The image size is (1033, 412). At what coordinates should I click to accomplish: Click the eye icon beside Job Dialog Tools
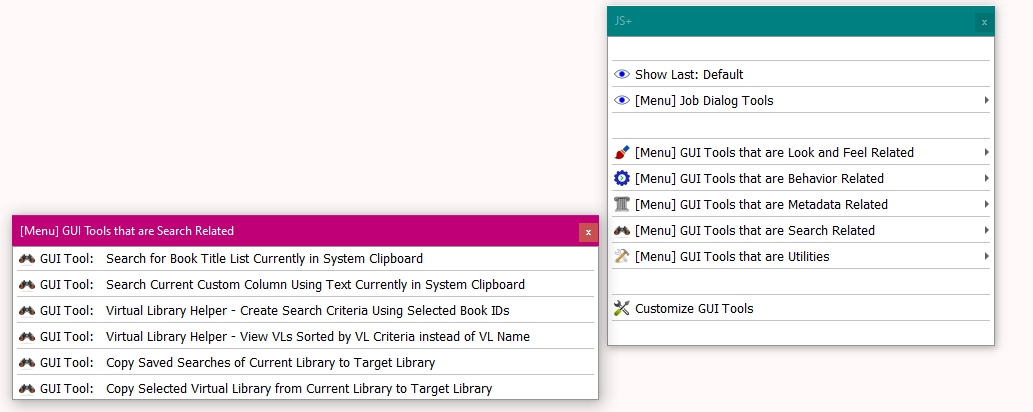click(x=622, y=101)
